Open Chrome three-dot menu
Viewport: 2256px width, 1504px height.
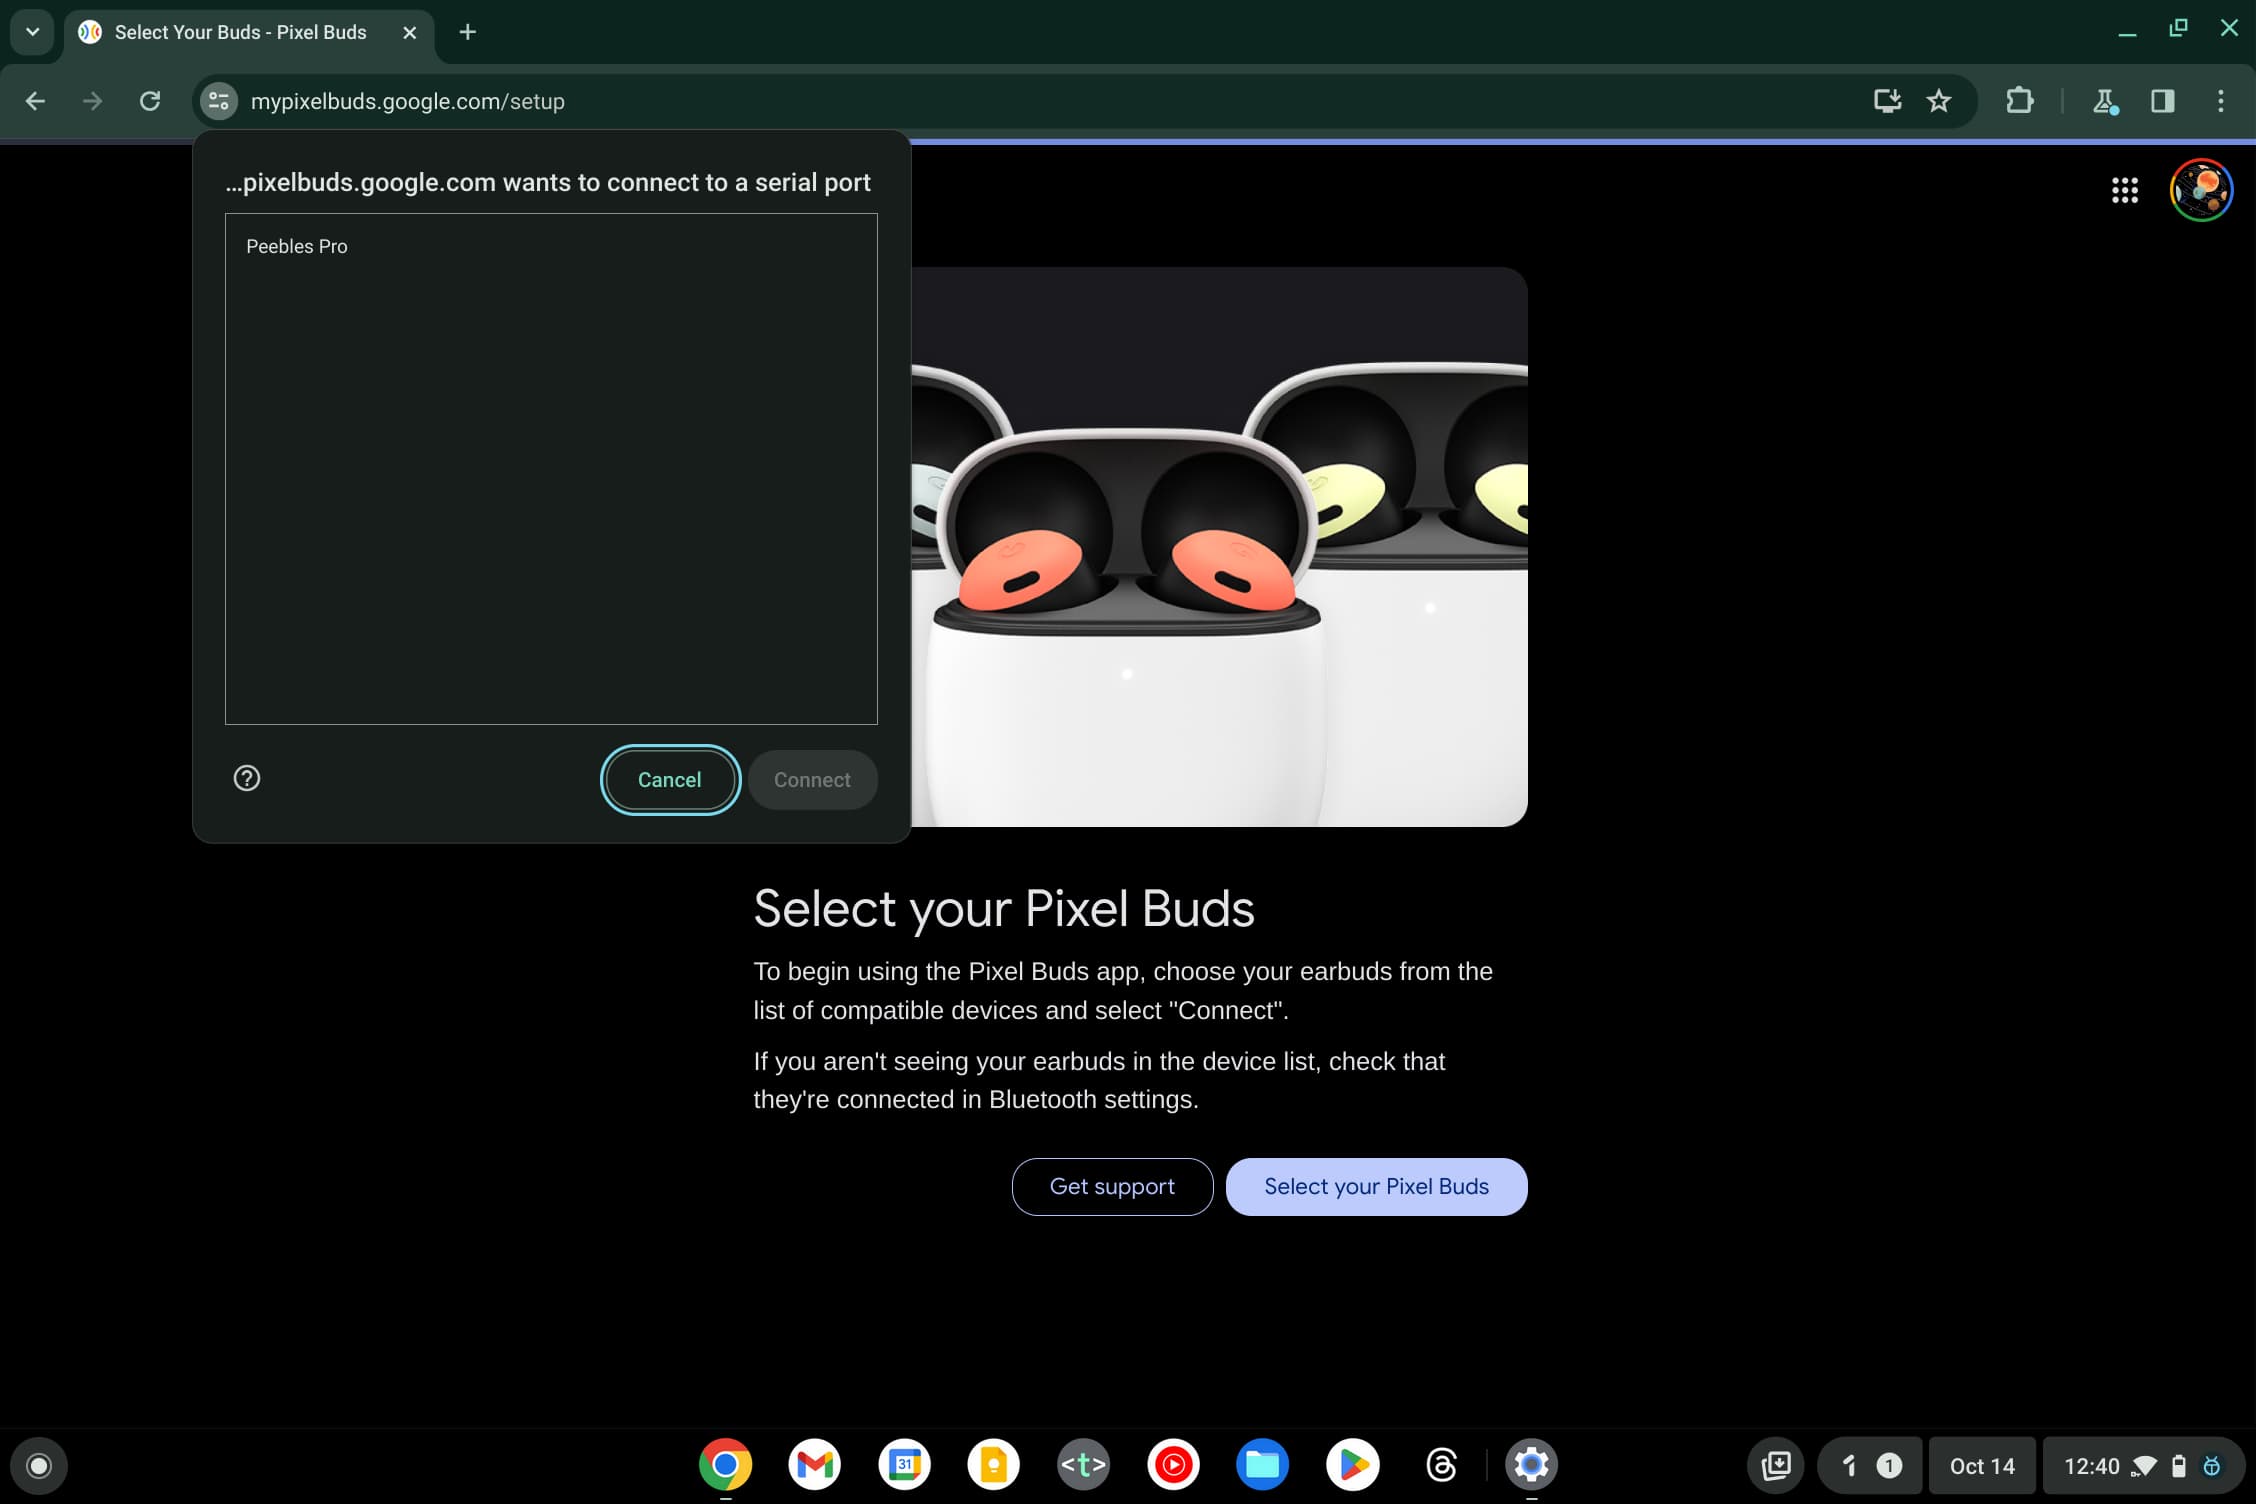click(x=2220, y=101)
